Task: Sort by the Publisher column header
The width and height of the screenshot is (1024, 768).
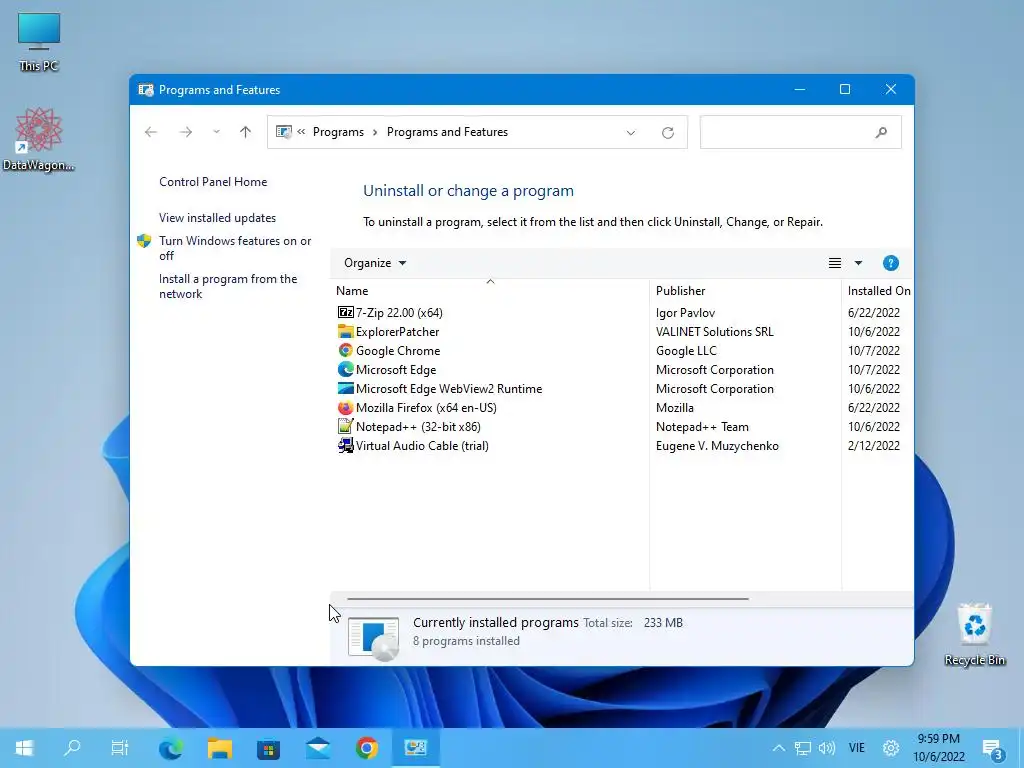Action: (x=745, y=290)
